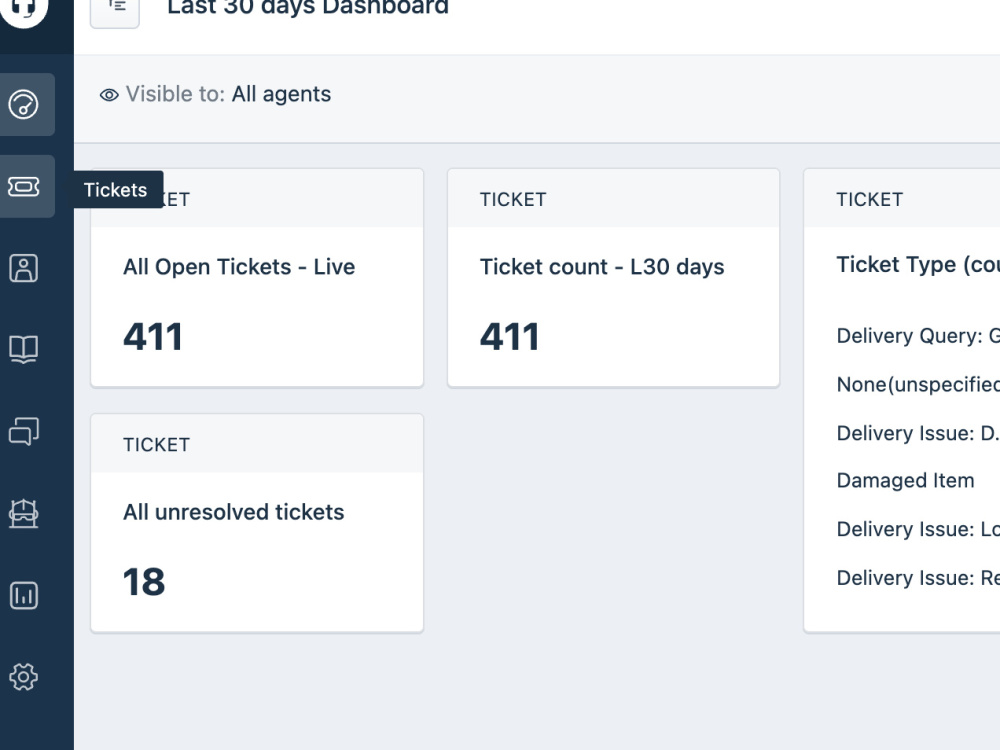Open the Contacts person icon in sidebar
Screen dimensions: 1000x750
pyautogui.click(x=24, y=268)
